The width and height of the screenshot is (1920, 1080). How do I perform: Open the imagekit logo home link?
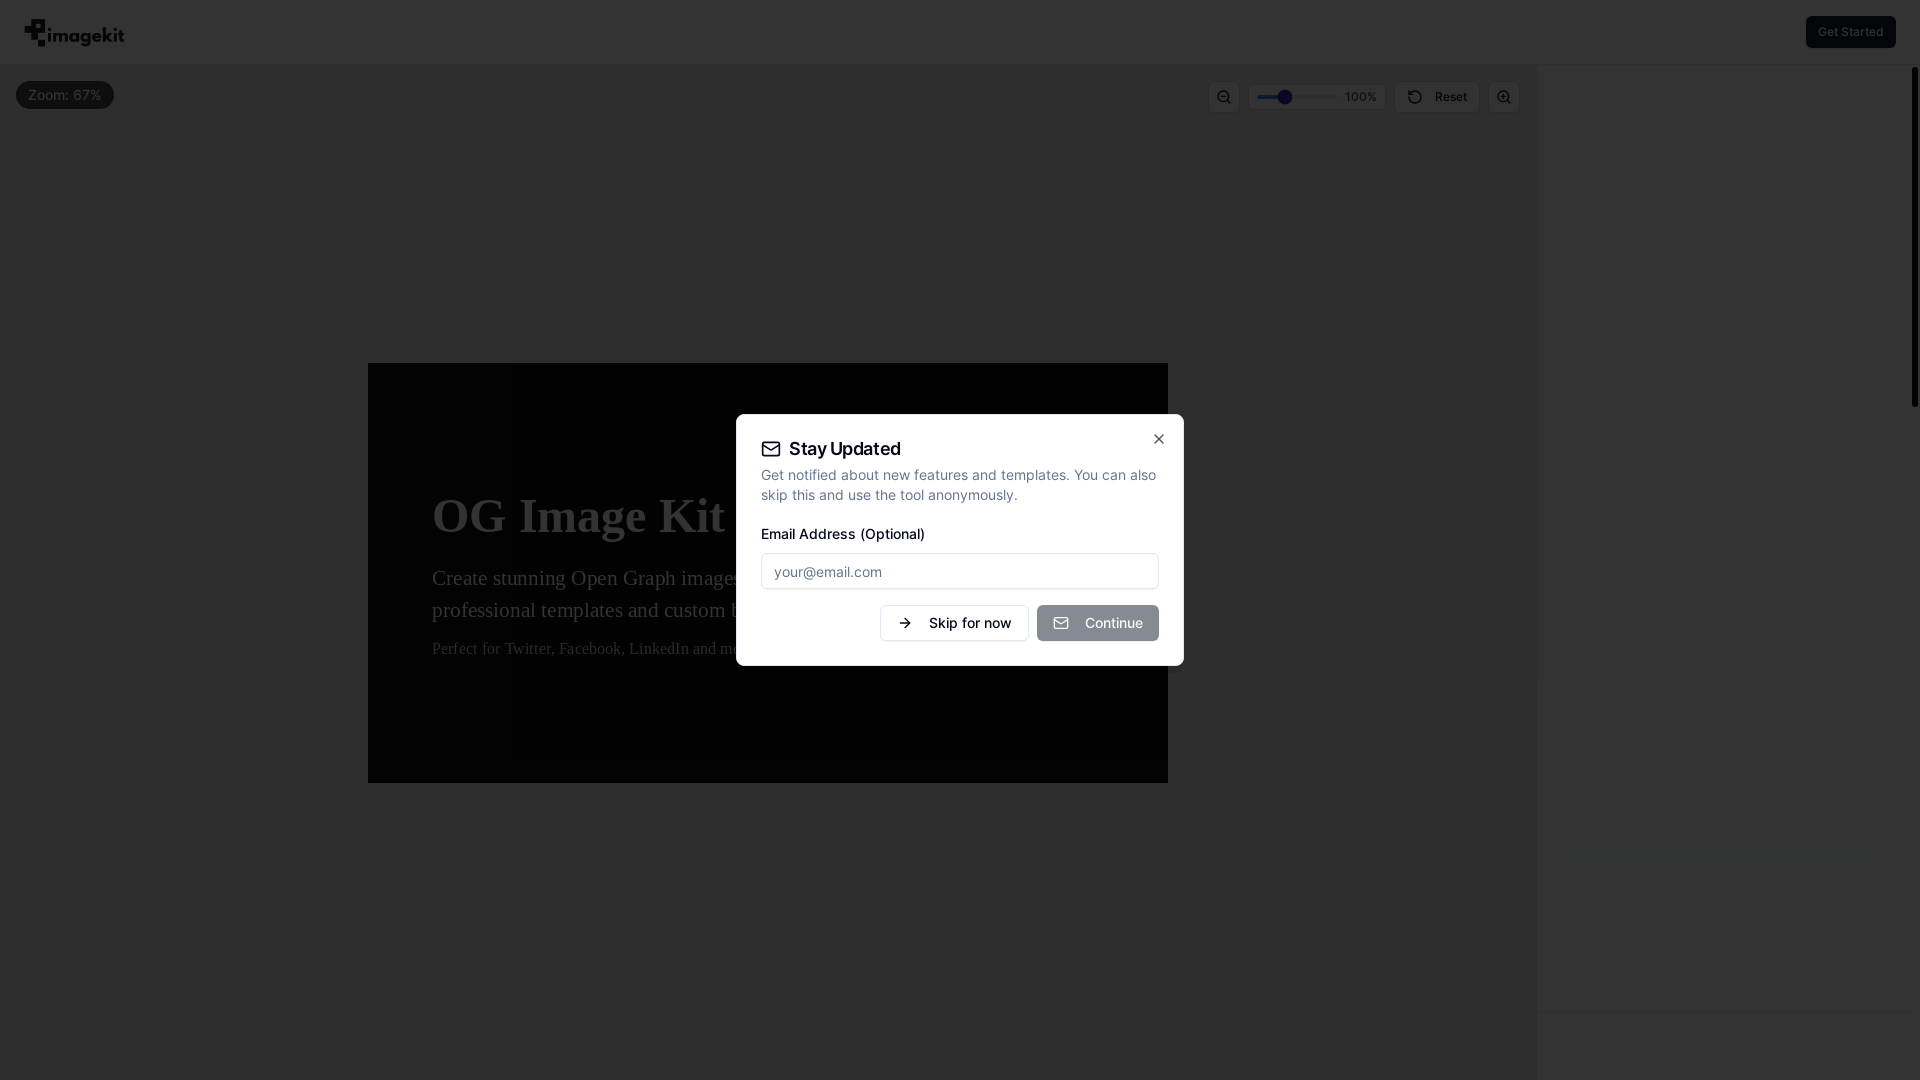75,33
